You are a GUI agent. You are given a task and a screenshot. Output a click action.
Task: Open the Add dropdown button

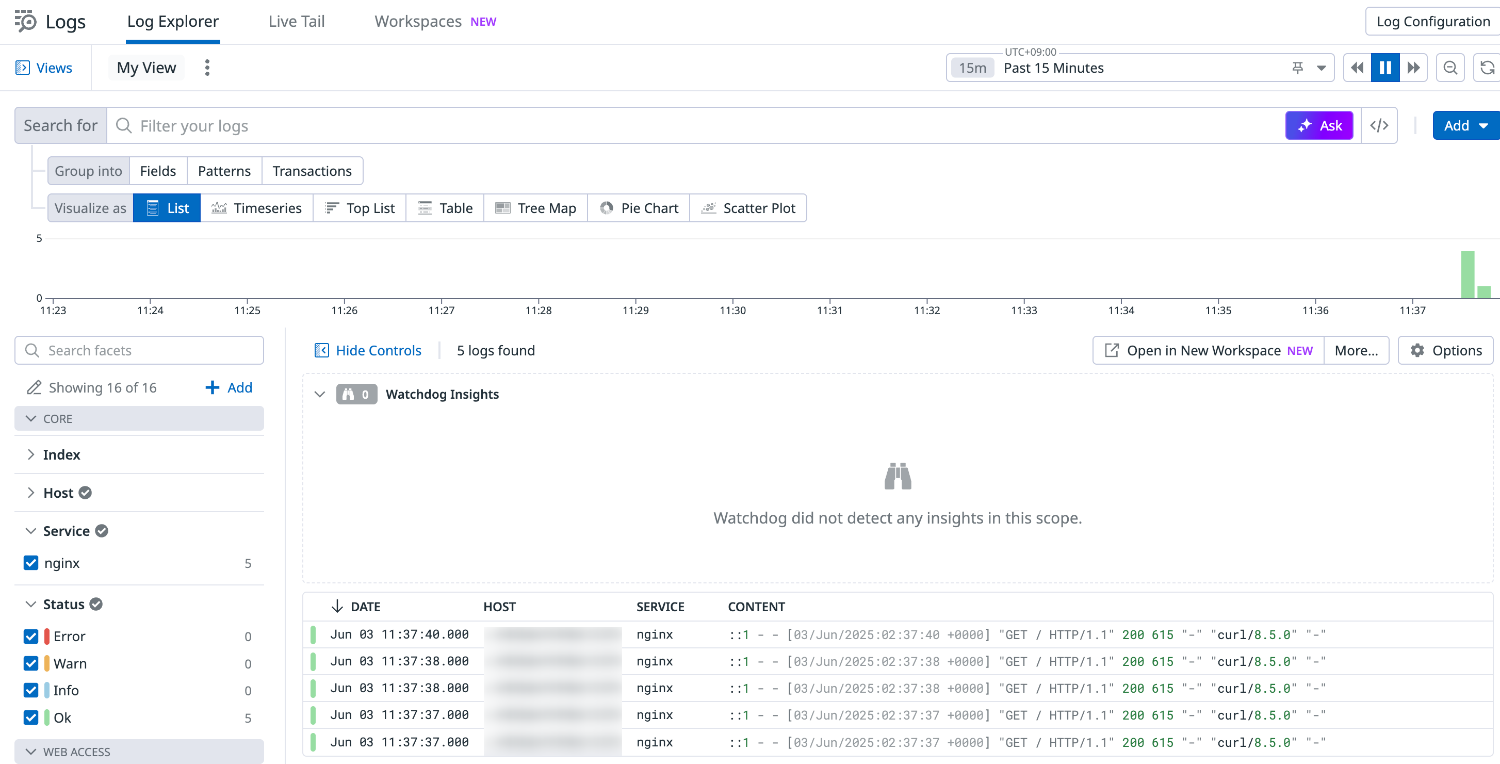pyautogui.click(x=1466, y=126)
